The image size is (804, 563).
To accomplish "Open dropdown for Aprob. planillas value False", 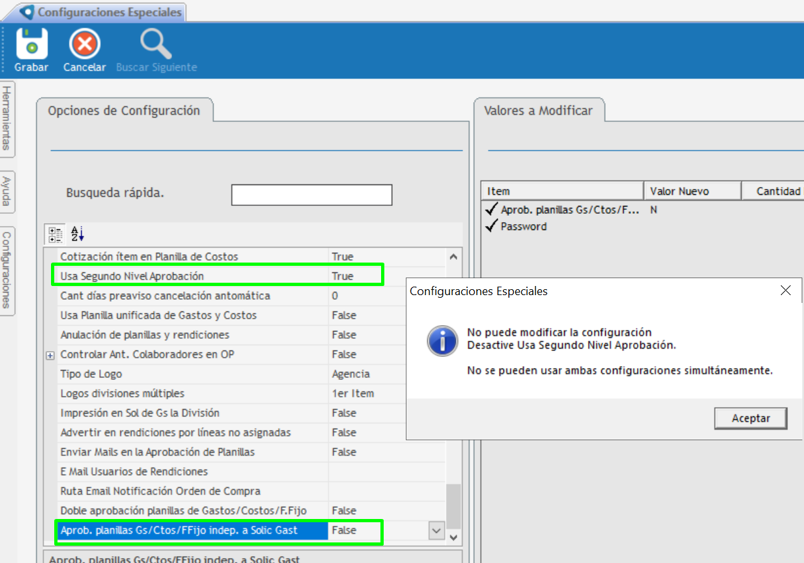I will pyautogui.click(x=436, y=530).
